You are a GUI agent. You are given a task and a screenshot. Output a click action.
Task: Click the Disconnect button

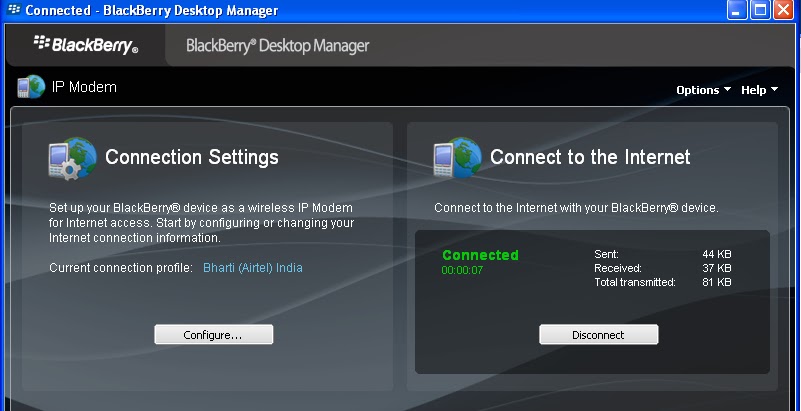point(598,335)
